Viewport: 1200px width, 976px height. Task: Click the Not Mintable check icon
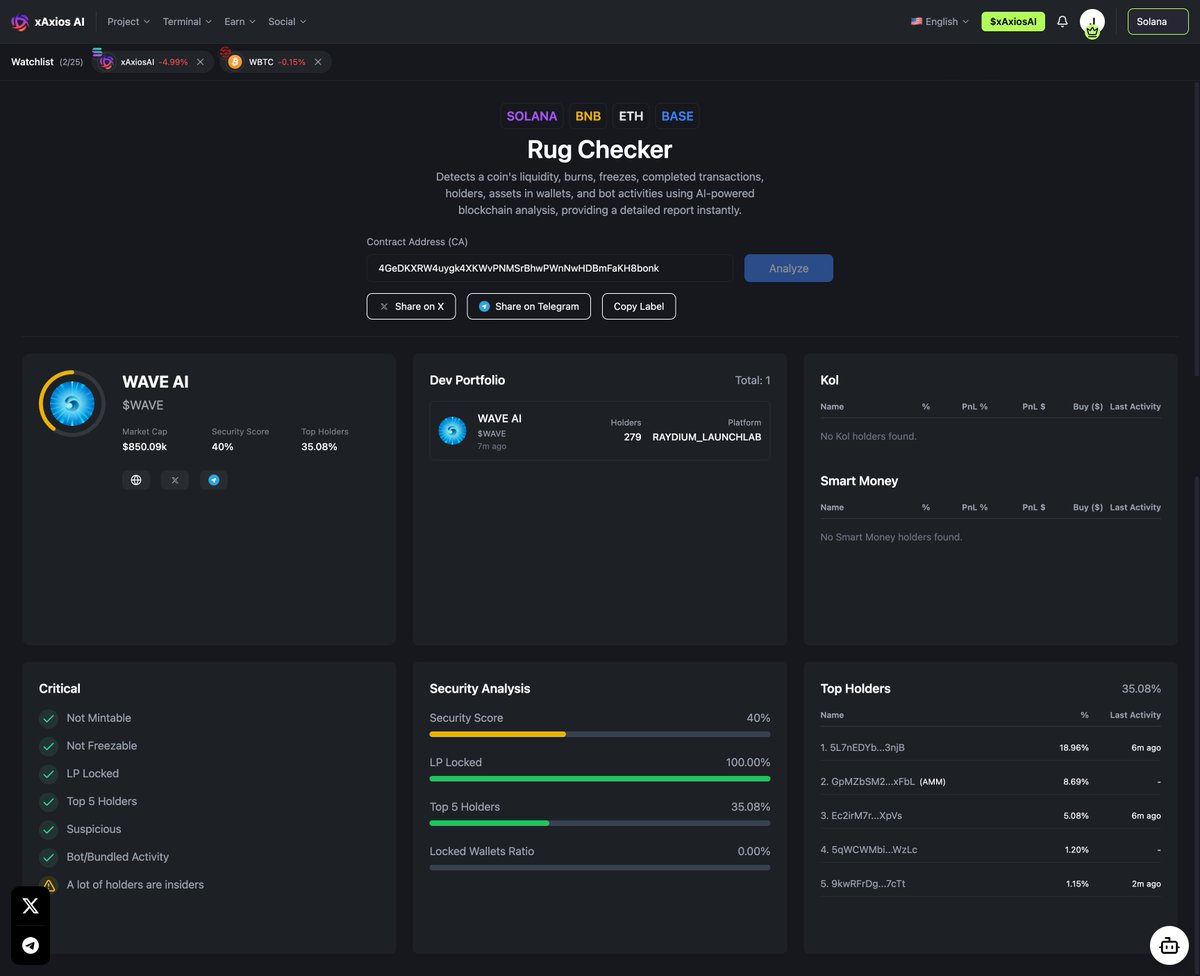tap(48, 718)
